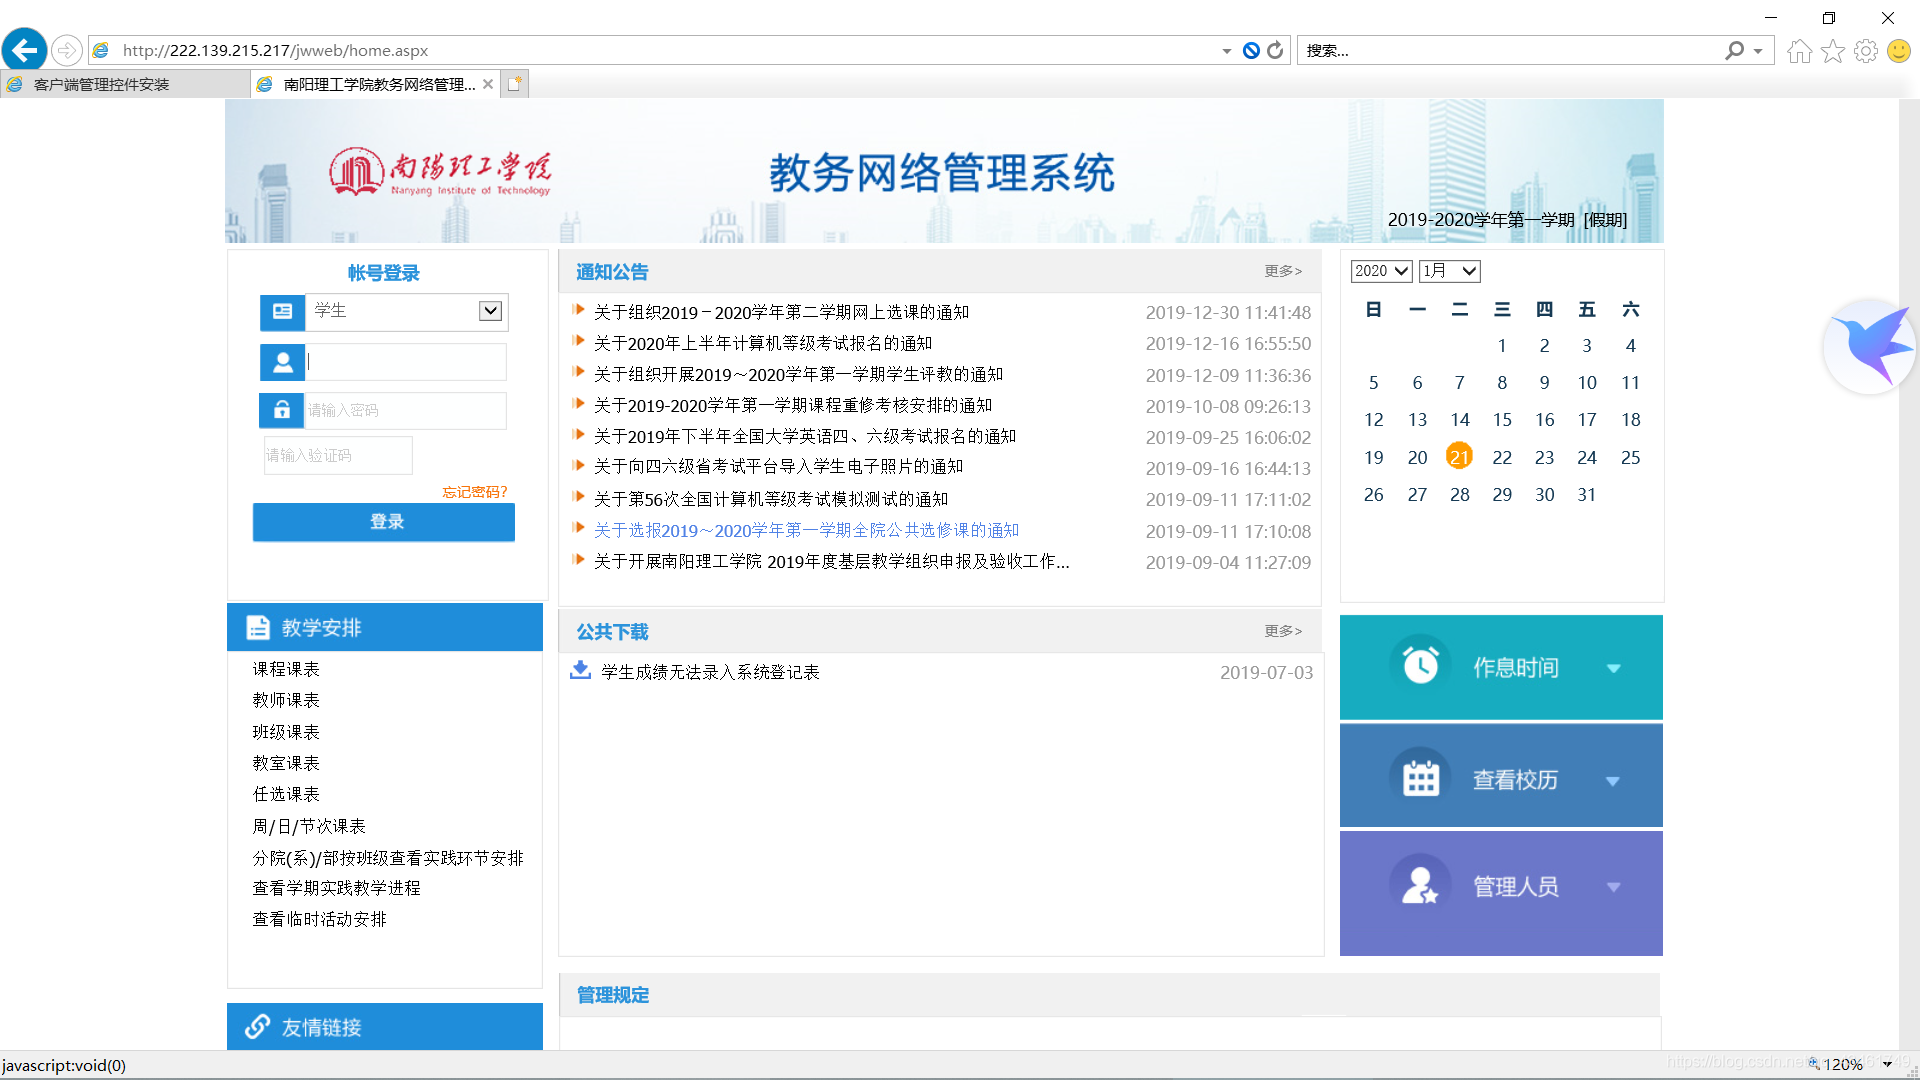The width and height of the screenshot is (1920, 1080).
Task: Open 班级课表 in 教学安排
Action: (286, 732)
